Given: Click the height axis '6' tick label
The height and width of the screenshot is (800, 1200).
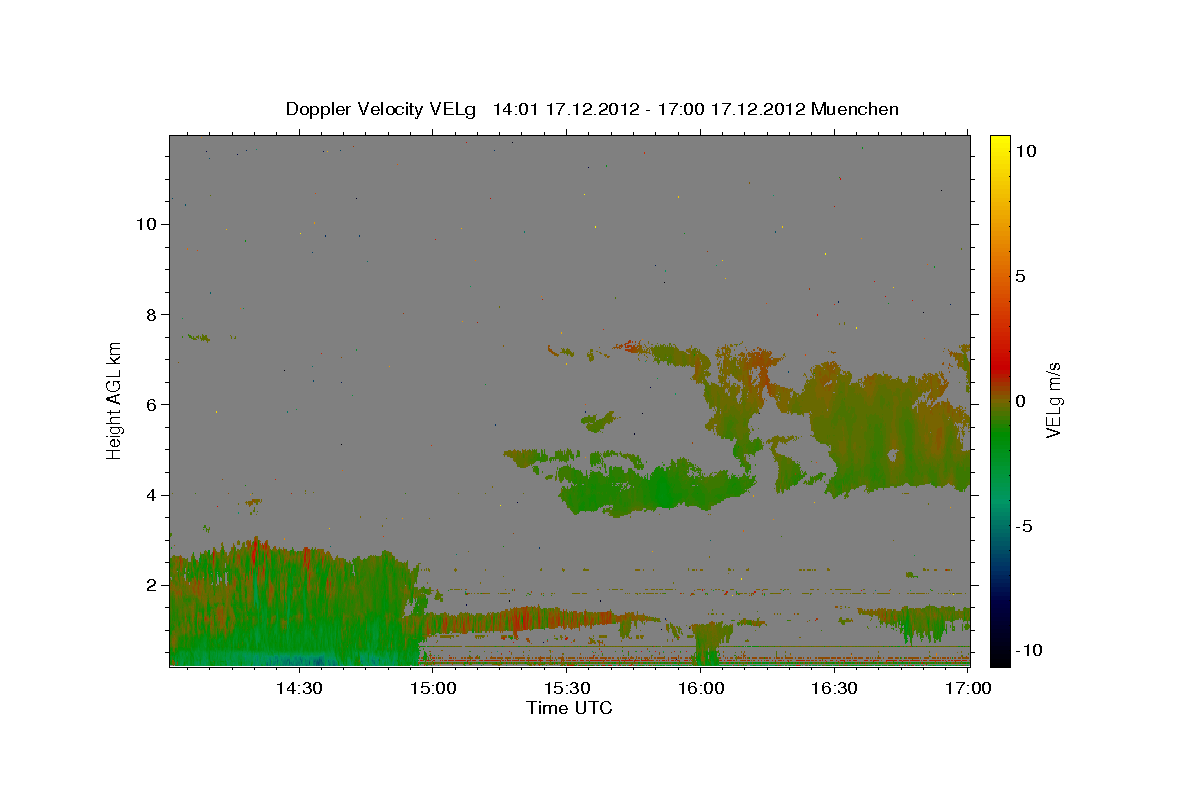Looking at the screenshot, I should click(x=151, y=404).
